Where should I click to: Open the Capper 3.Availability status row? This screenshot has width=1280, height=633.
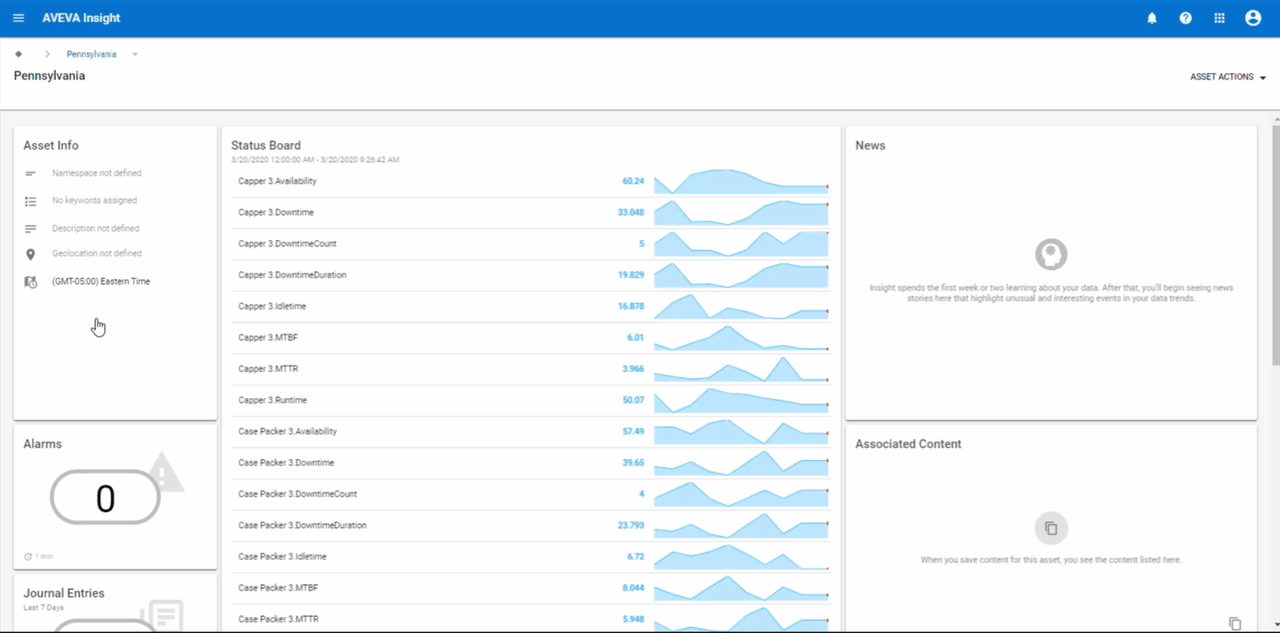tap(278, 181)
